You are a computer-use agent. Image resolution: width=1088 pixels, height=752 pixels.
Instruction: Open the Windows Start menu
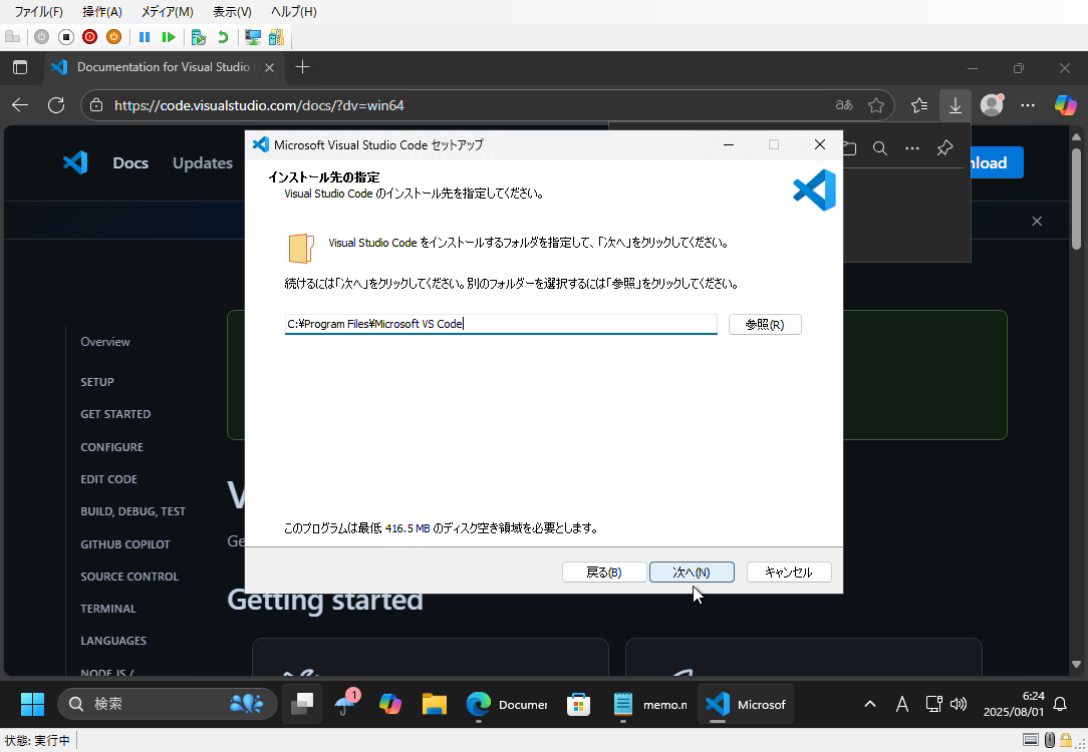pyautogui.click(x=32, y=704)
